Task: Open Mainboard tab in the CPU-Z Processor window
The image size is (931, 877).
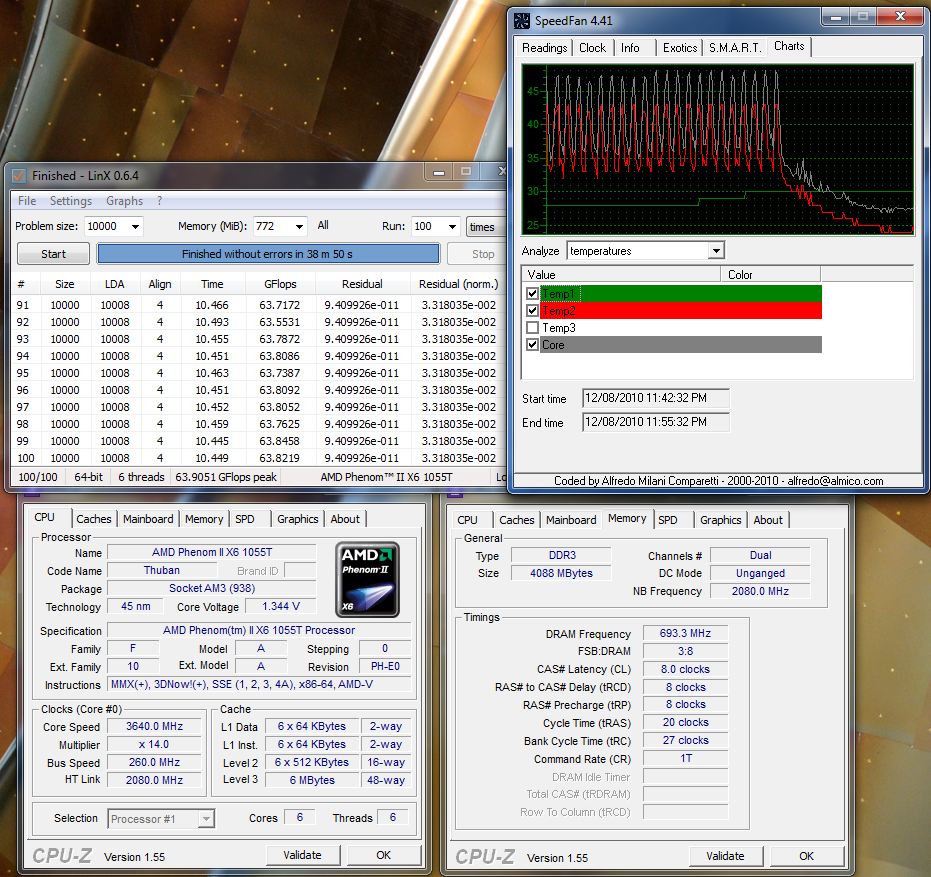Action: point(148,519)
